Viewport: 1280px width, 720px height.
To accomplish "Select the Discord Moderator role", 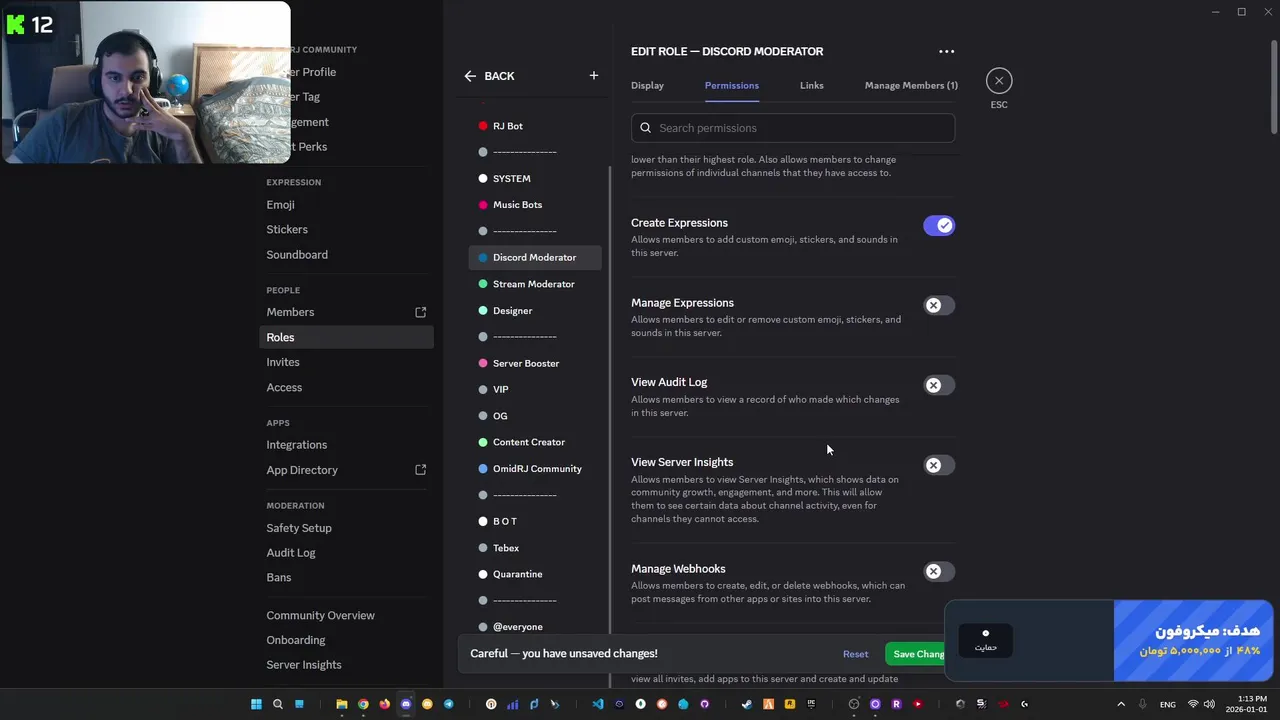I will click(535, 258).
